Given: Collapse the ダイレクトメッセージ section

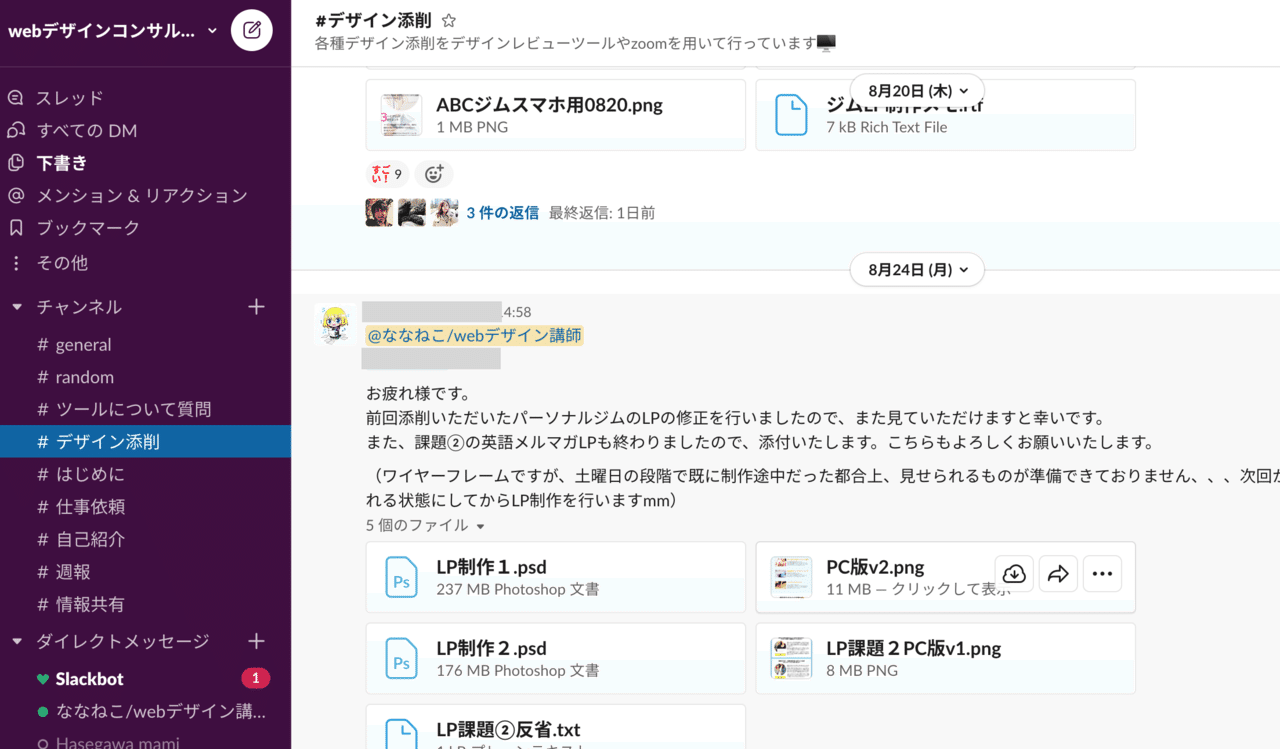Looking at the screenshot, I should 16,641.
